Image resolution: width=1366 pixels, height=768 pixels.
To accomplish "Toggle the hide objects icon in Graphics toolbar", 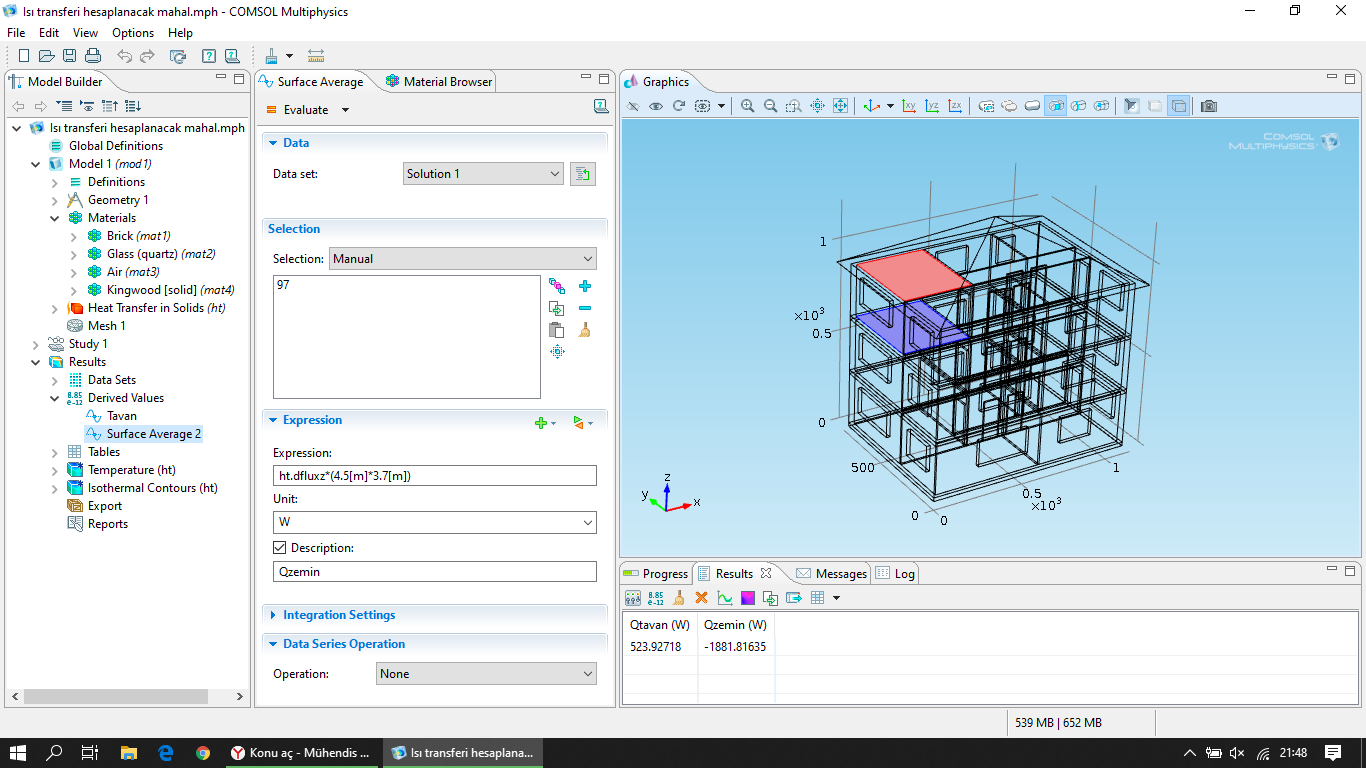I will pos(633,106).
